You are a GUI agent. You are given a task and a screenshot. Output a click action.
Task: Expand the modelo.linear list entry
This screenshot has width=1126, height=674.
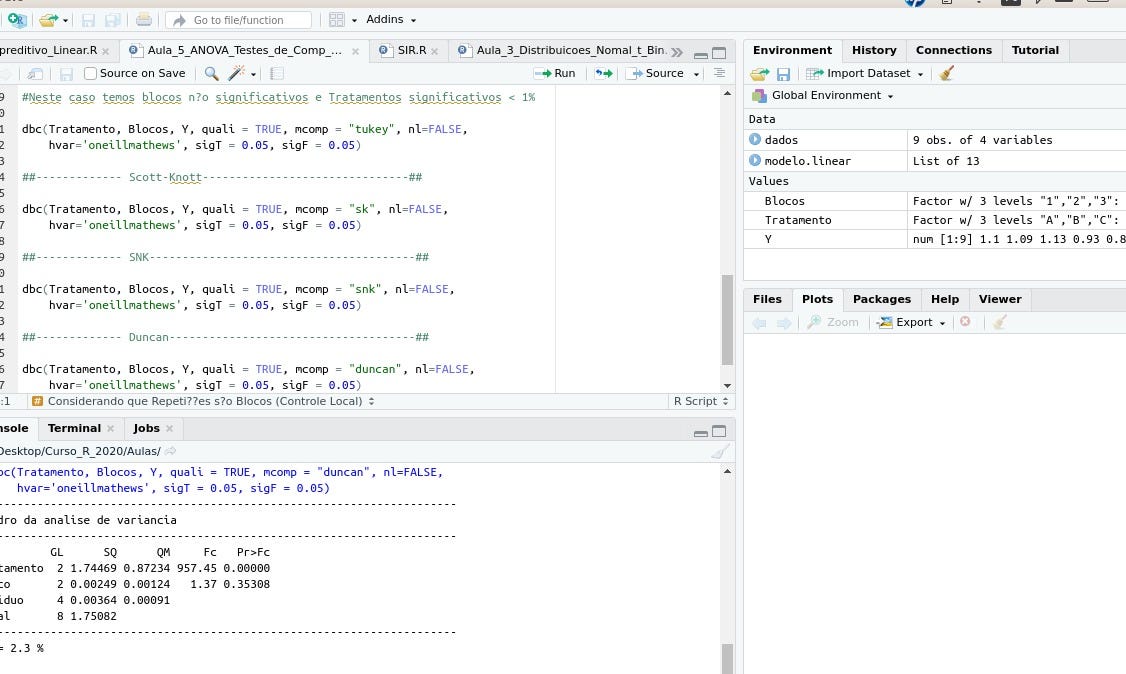pos(755,160)
